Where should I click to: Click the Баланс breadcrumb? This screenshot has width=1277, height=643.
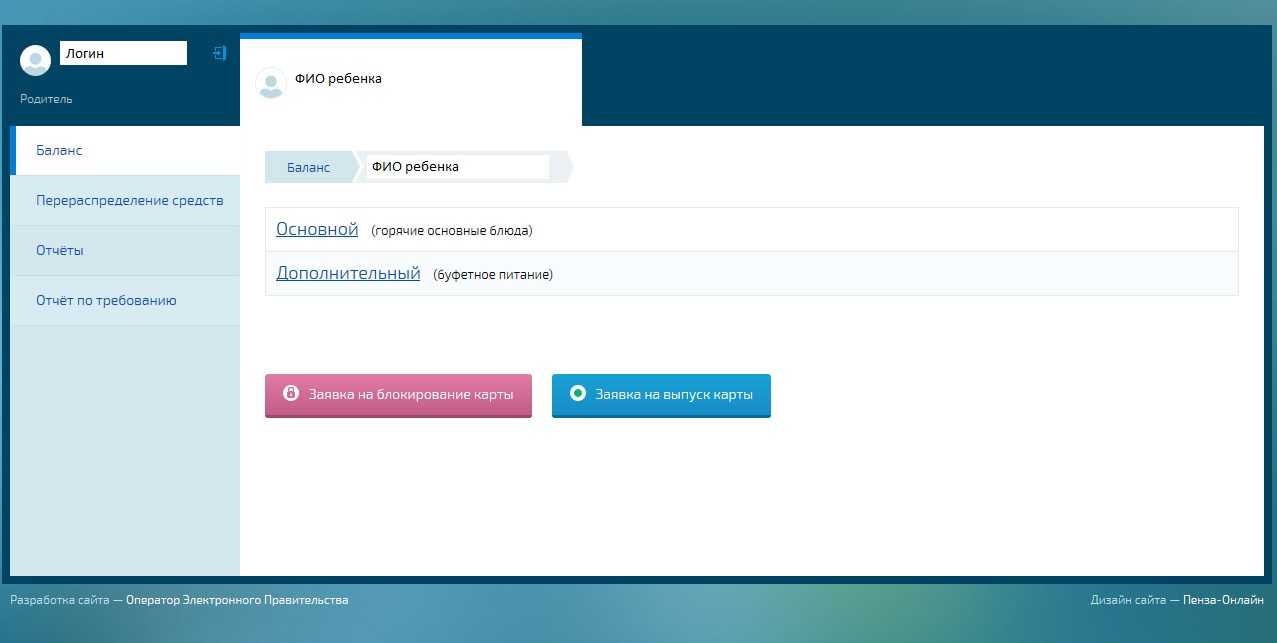click(x=308, y=167)
